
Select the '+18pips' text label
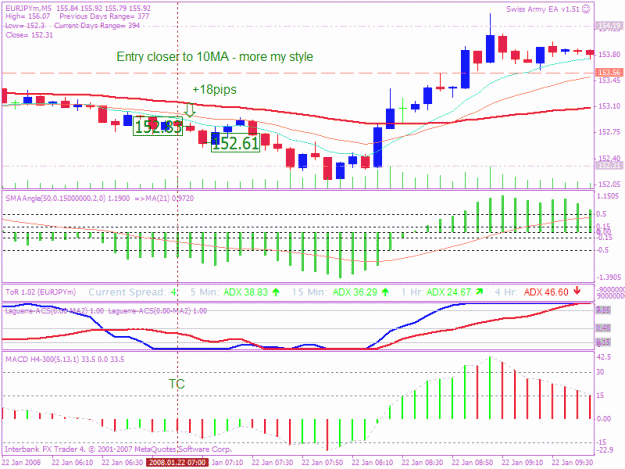(x=214, y=90)
